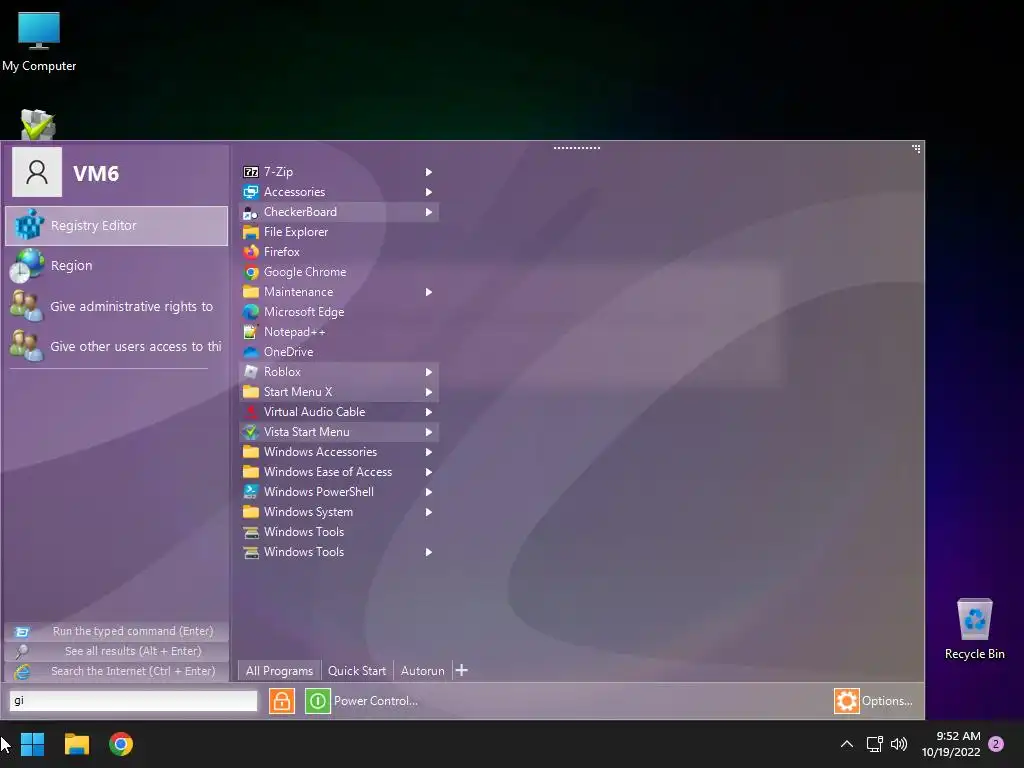Click the CheckerBoard icon

point(251,212)
